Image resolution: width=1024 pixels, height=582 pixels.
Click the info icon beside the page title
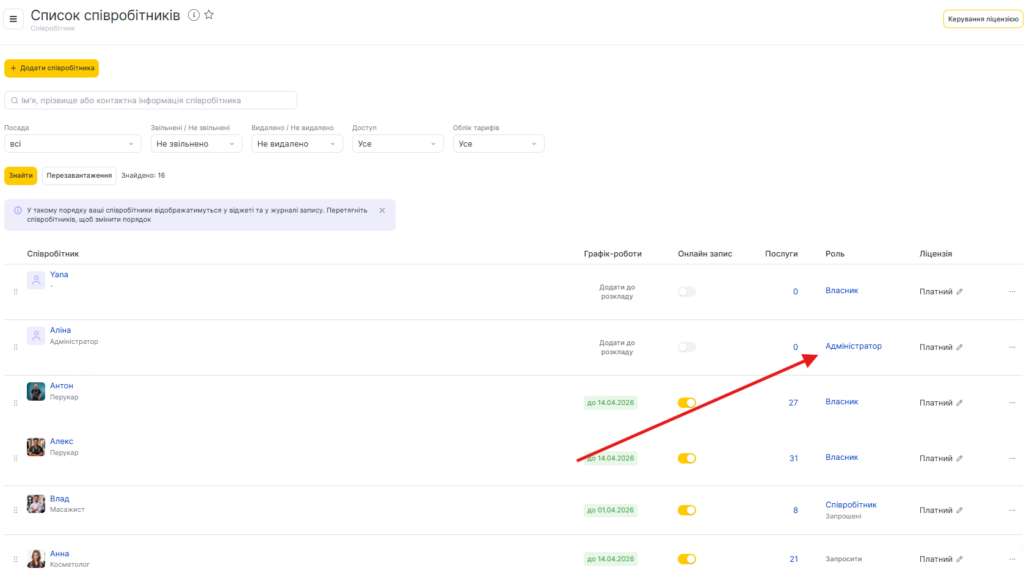(x=194, y=15)
